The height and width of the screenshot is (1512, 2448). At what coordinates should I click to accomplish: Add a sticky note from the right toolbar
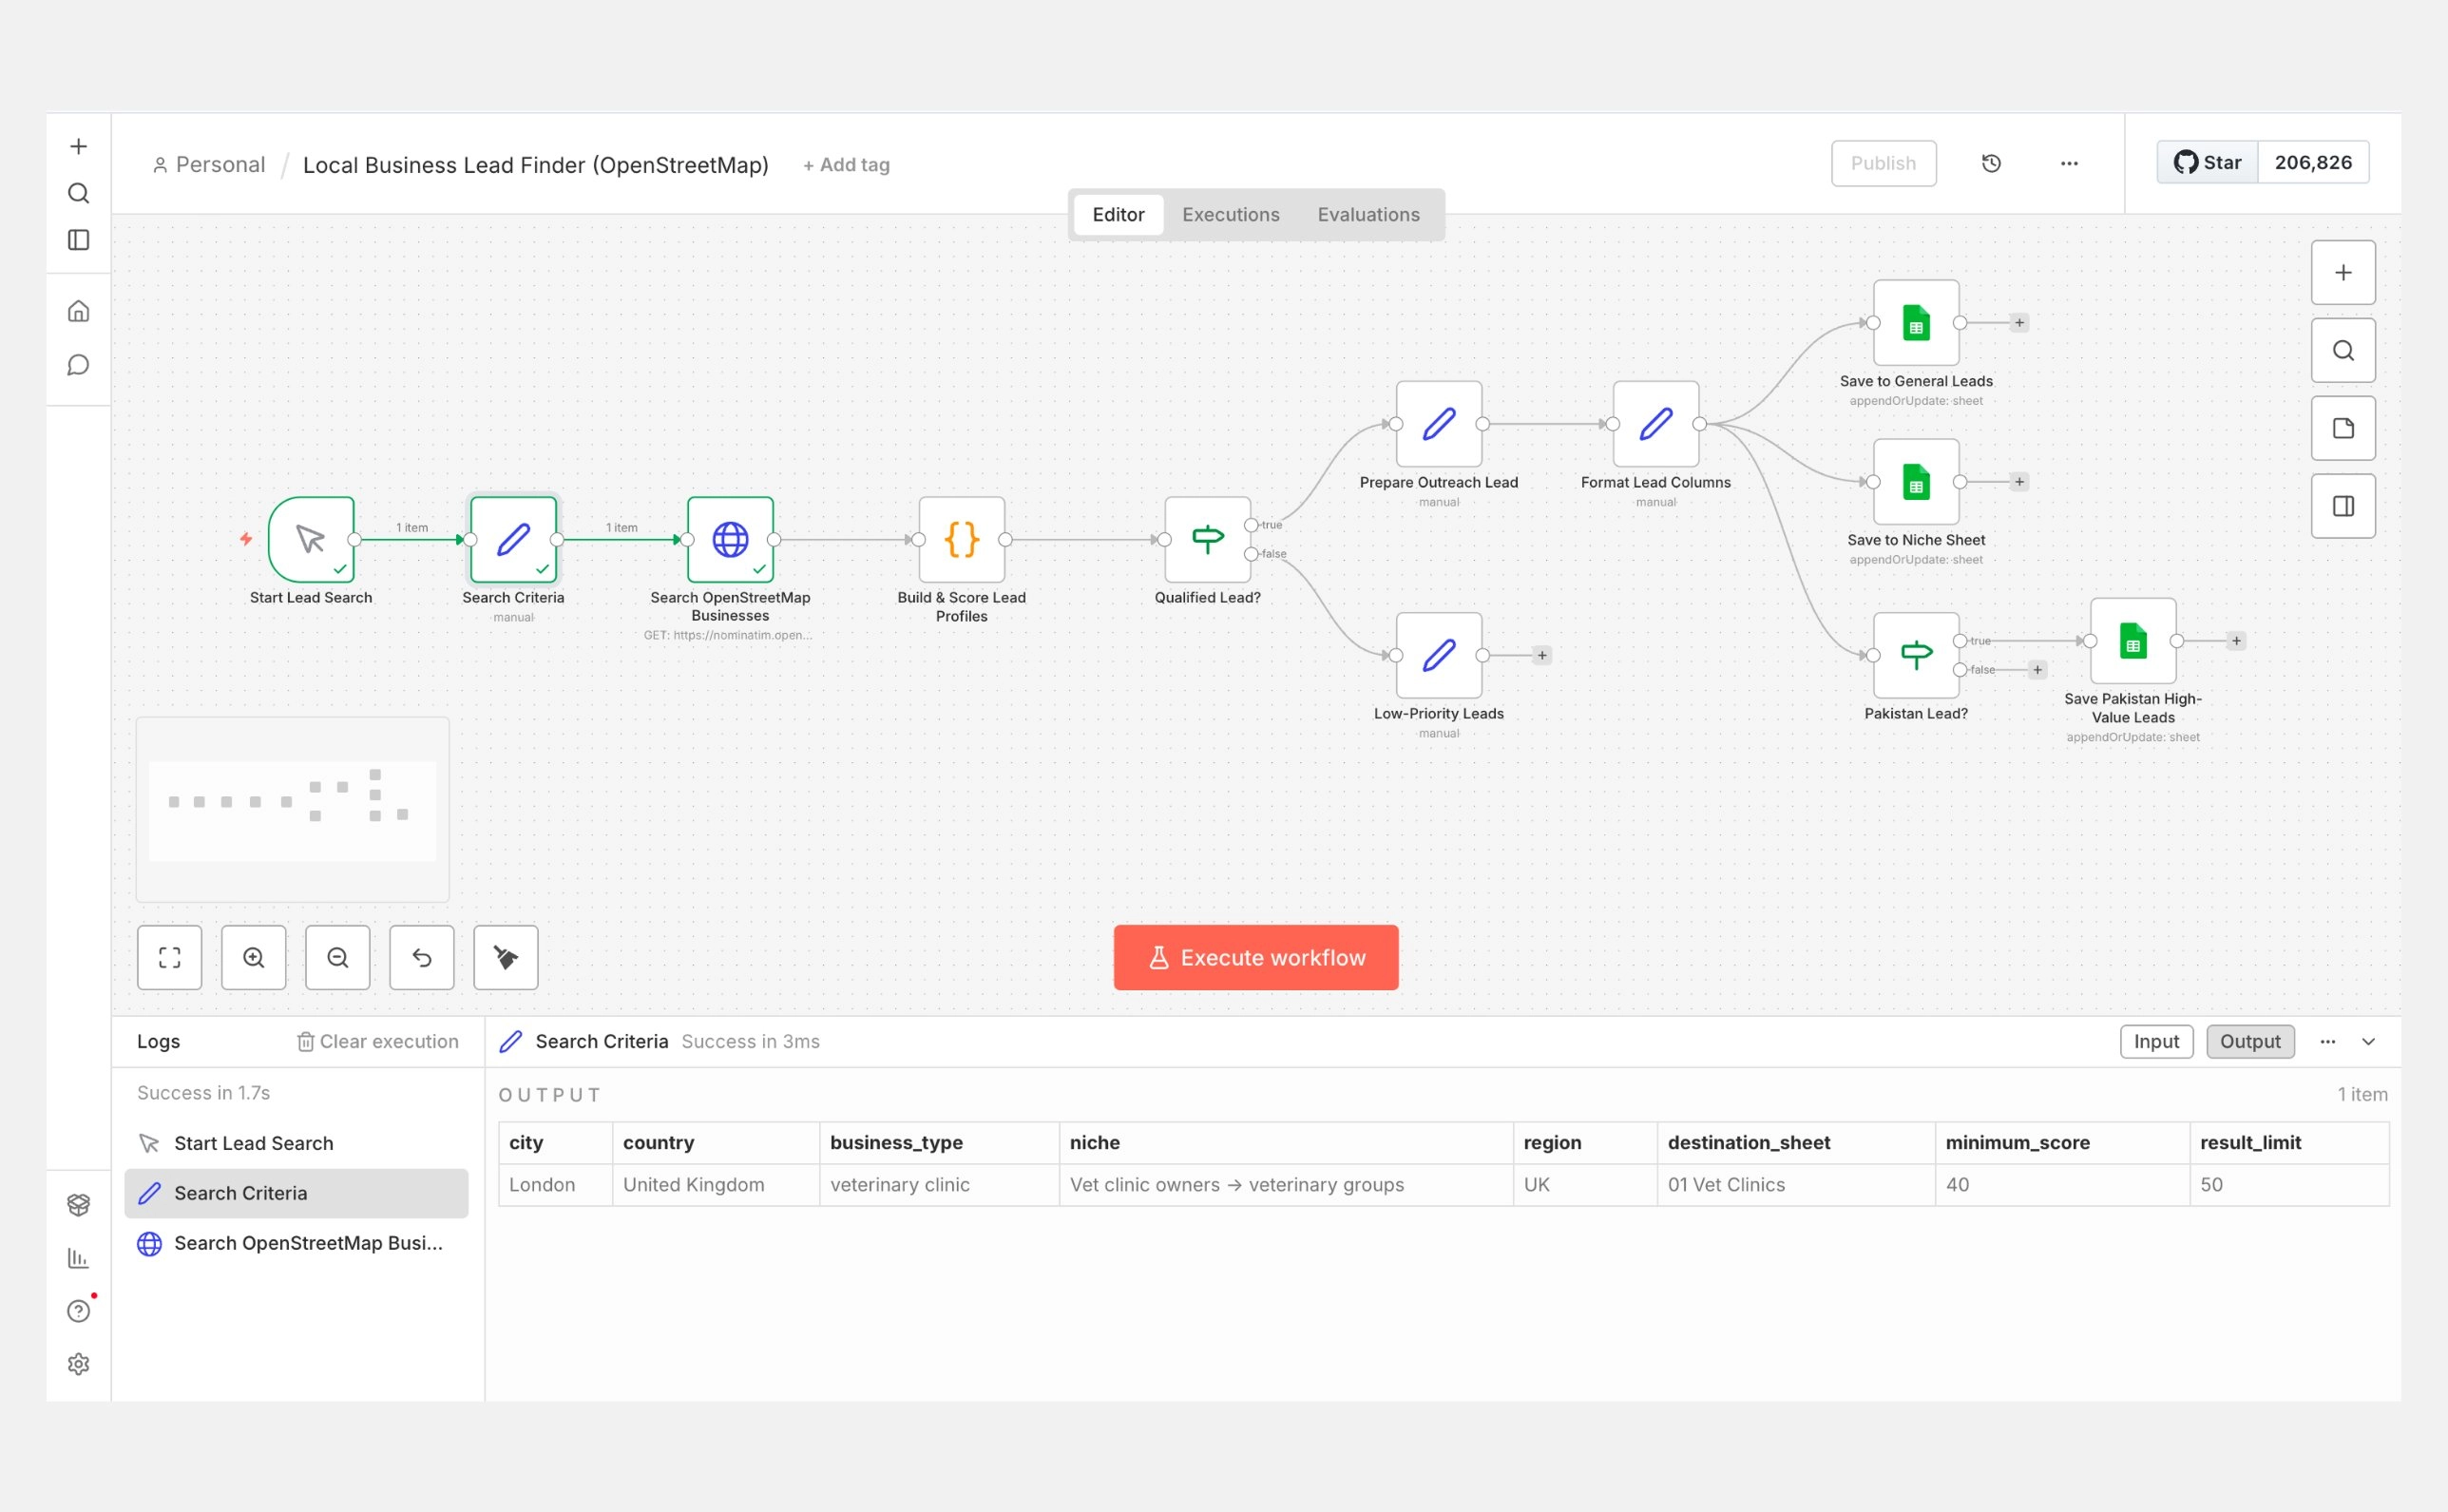(2343, 428)
